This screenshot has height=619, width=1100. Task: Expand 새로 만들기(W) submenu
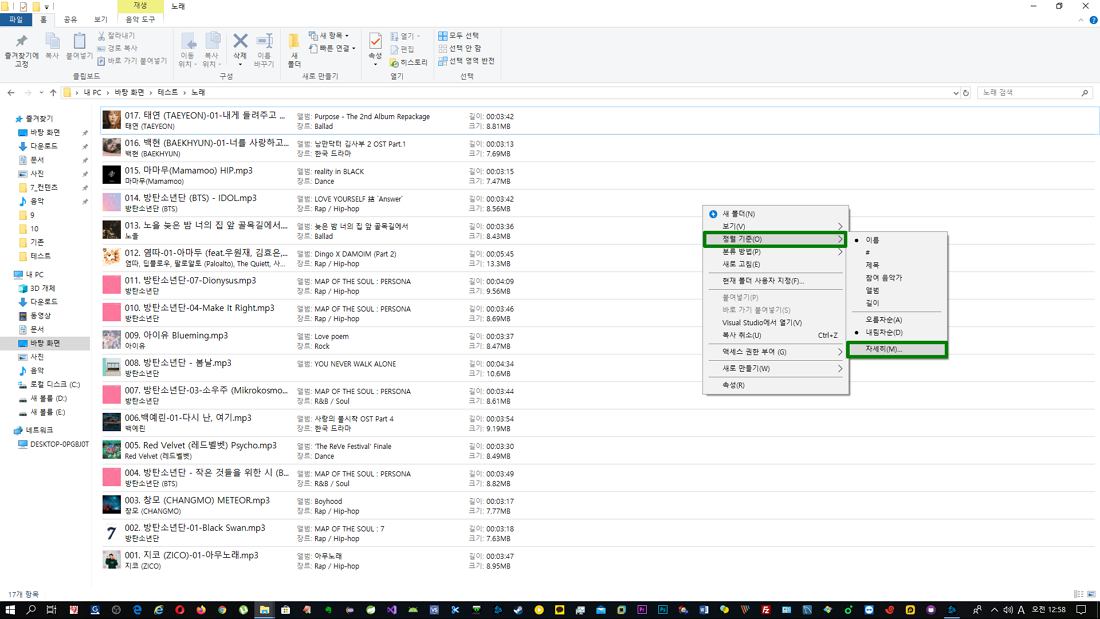(775, 368)
